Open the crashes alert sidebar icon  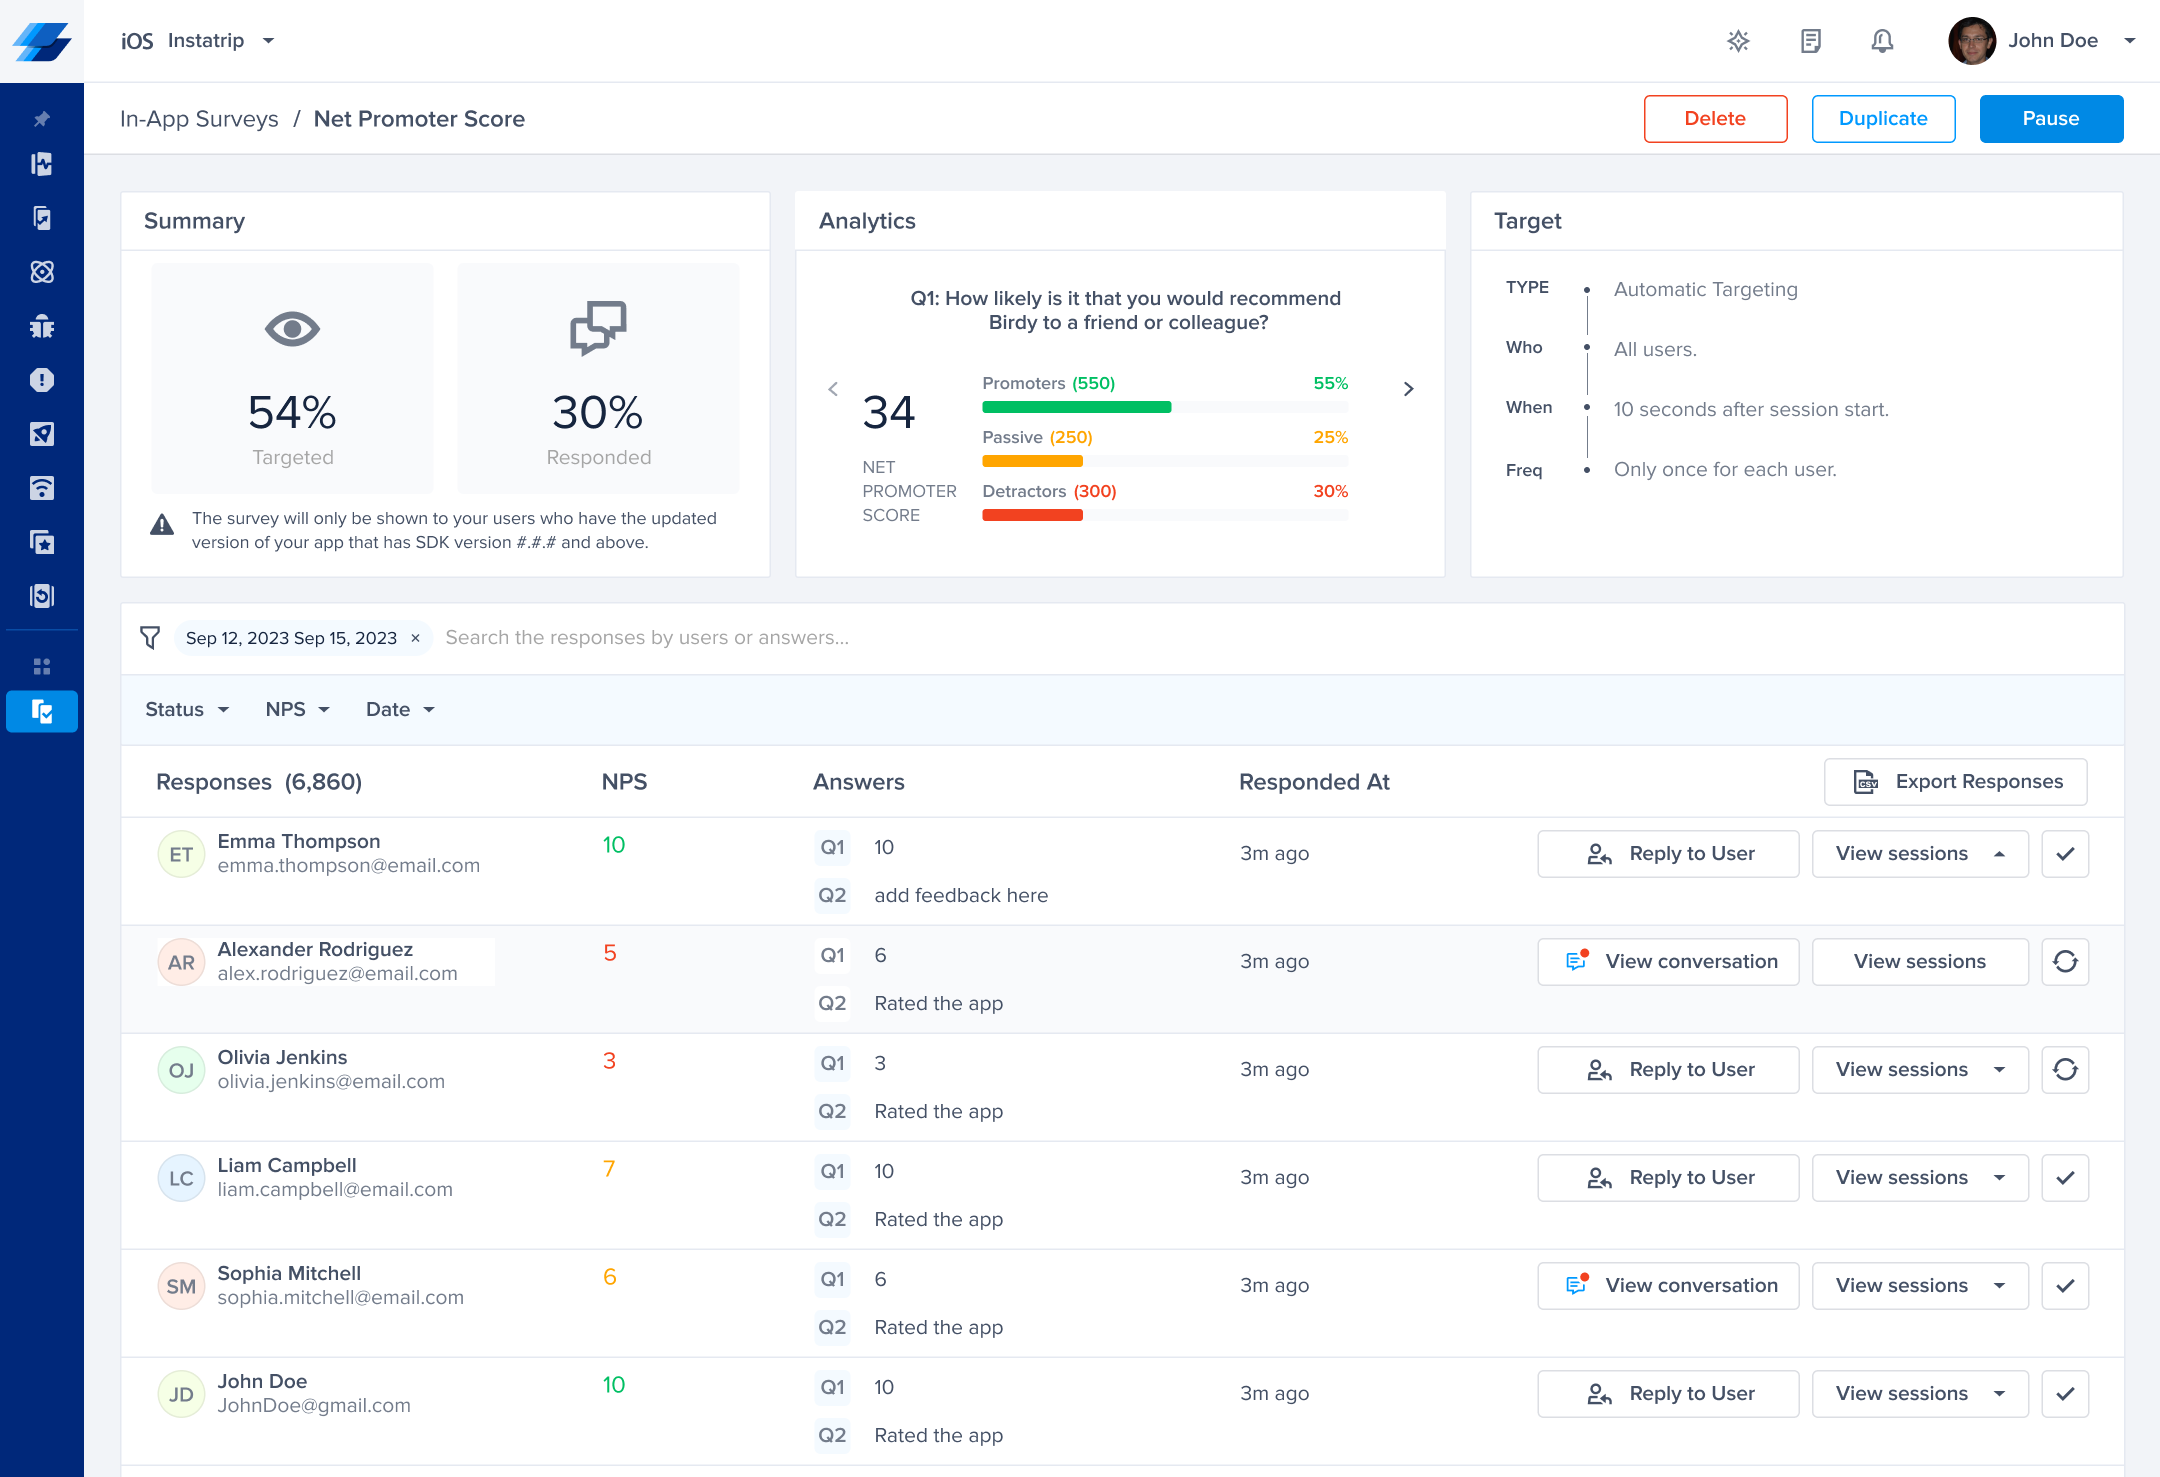click(42, 380)
